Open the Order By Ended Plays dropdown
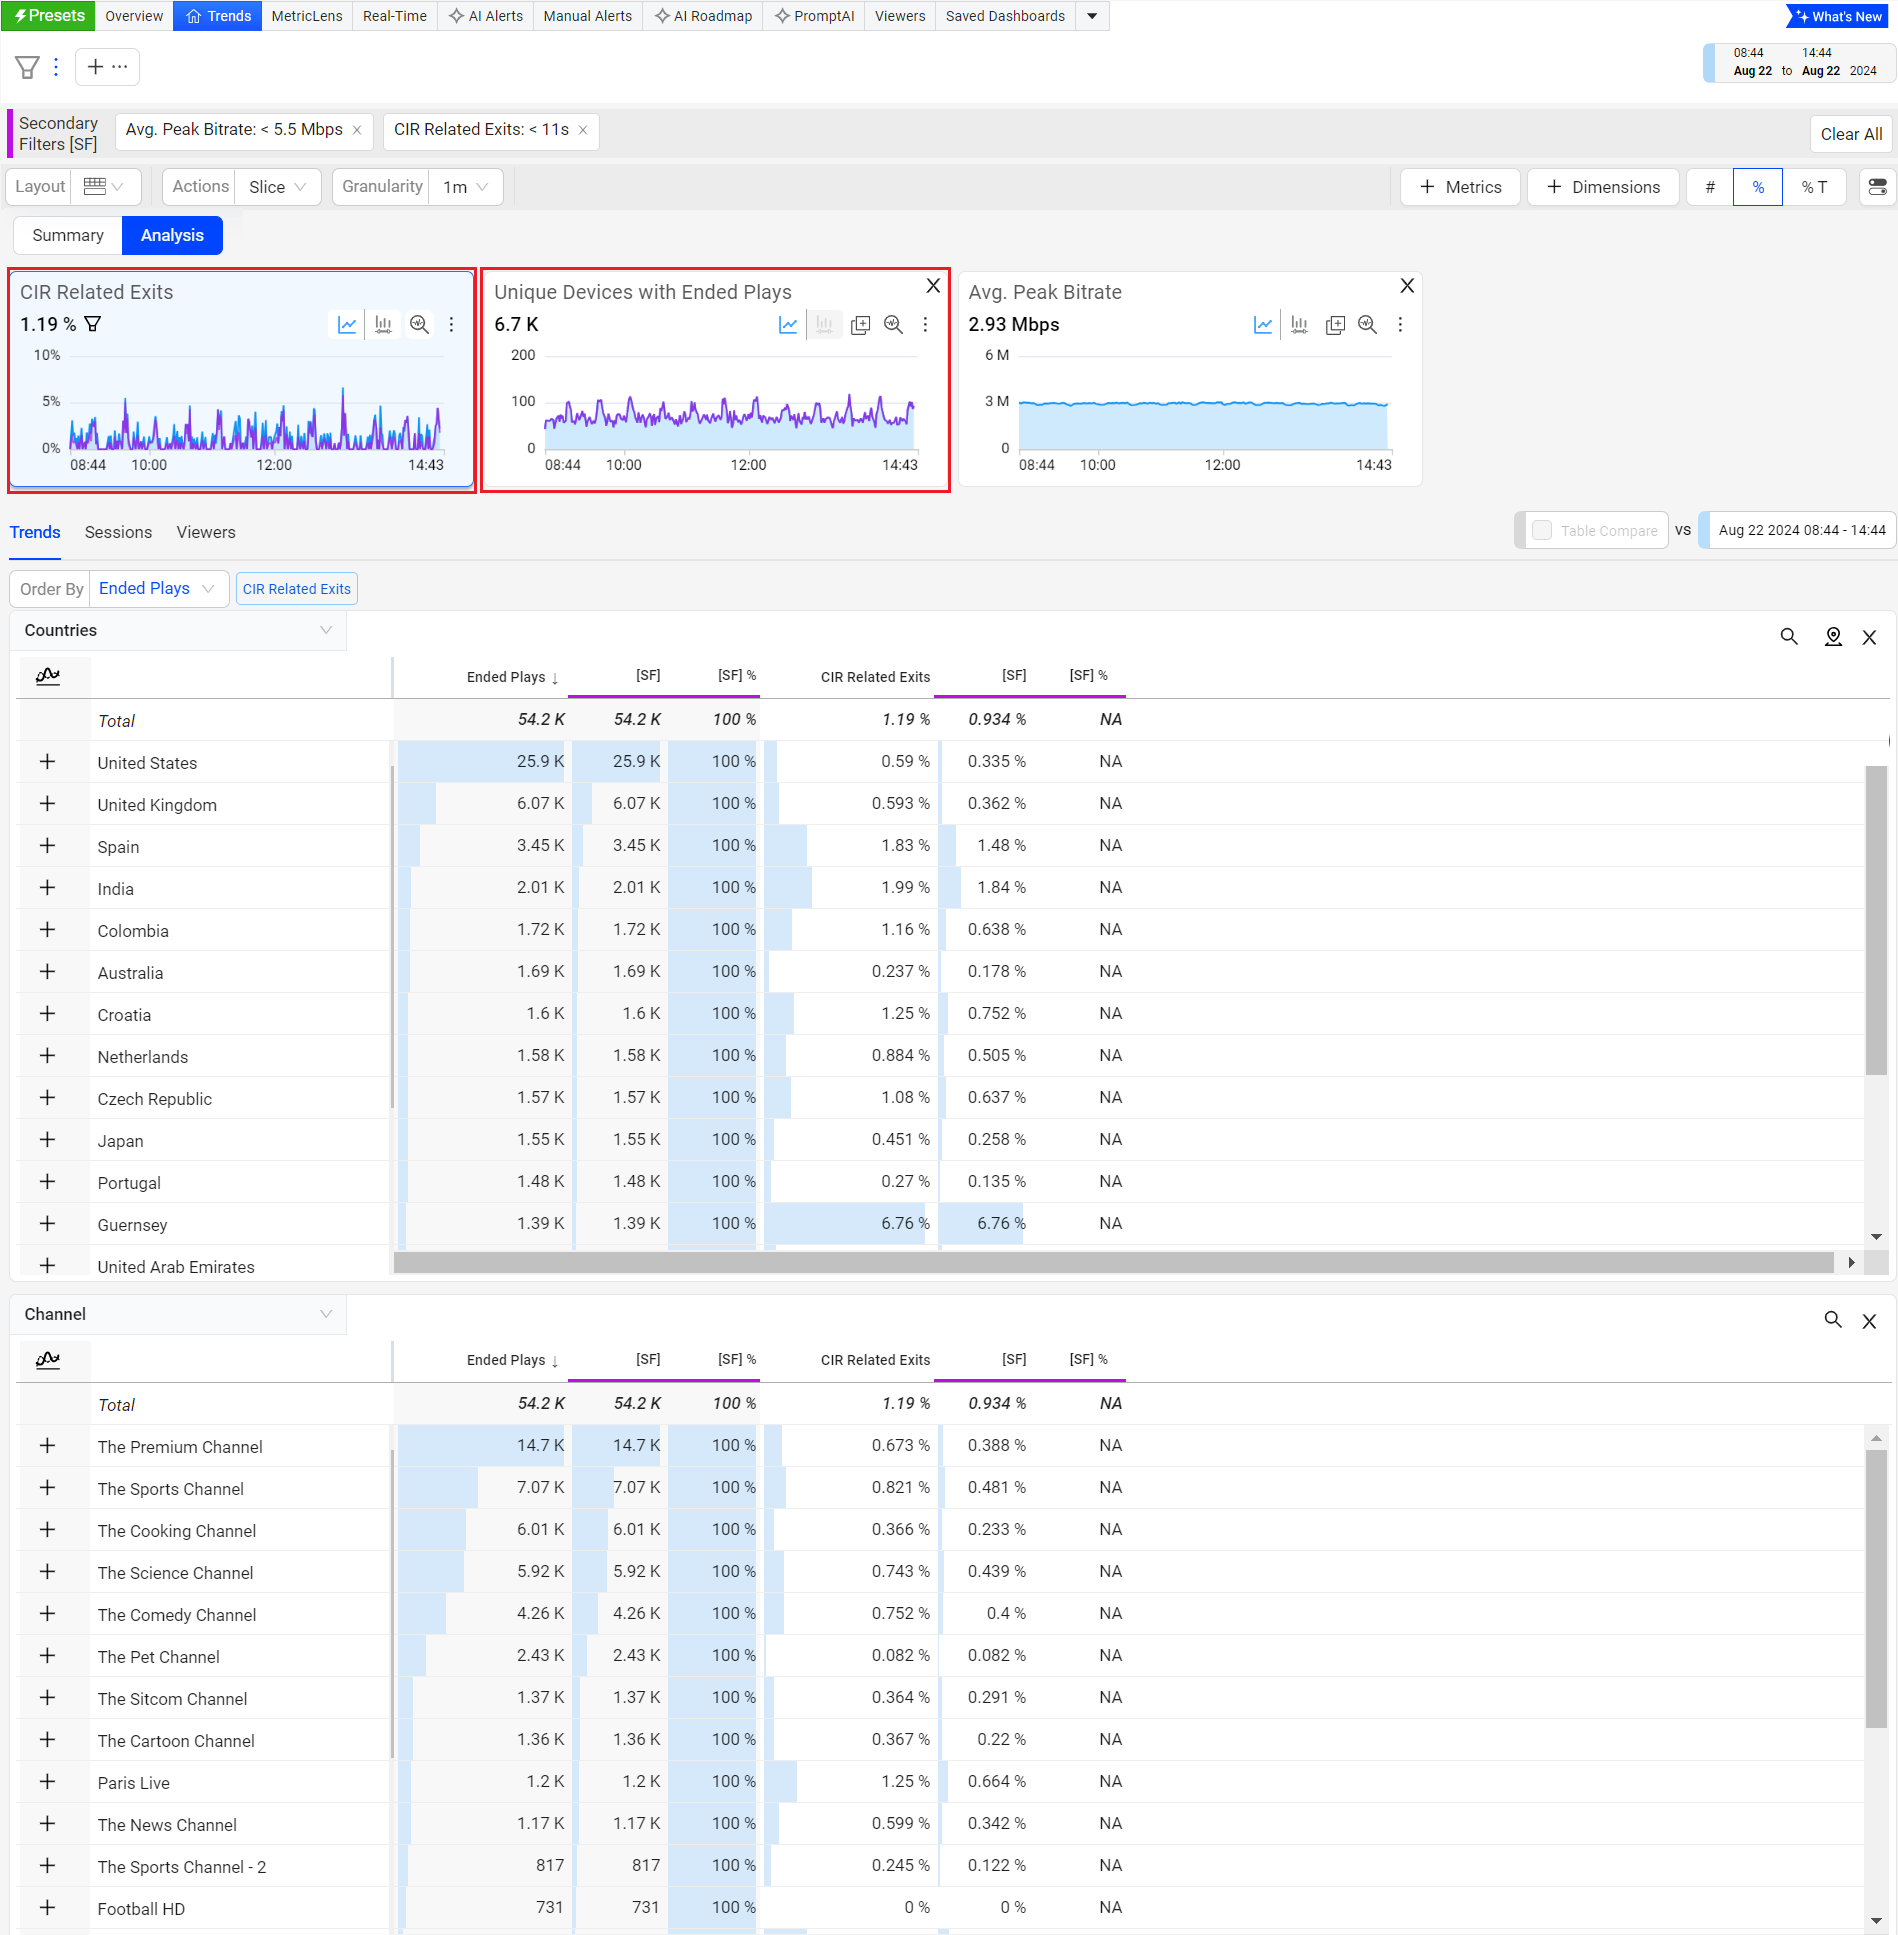 click(157, 588)
